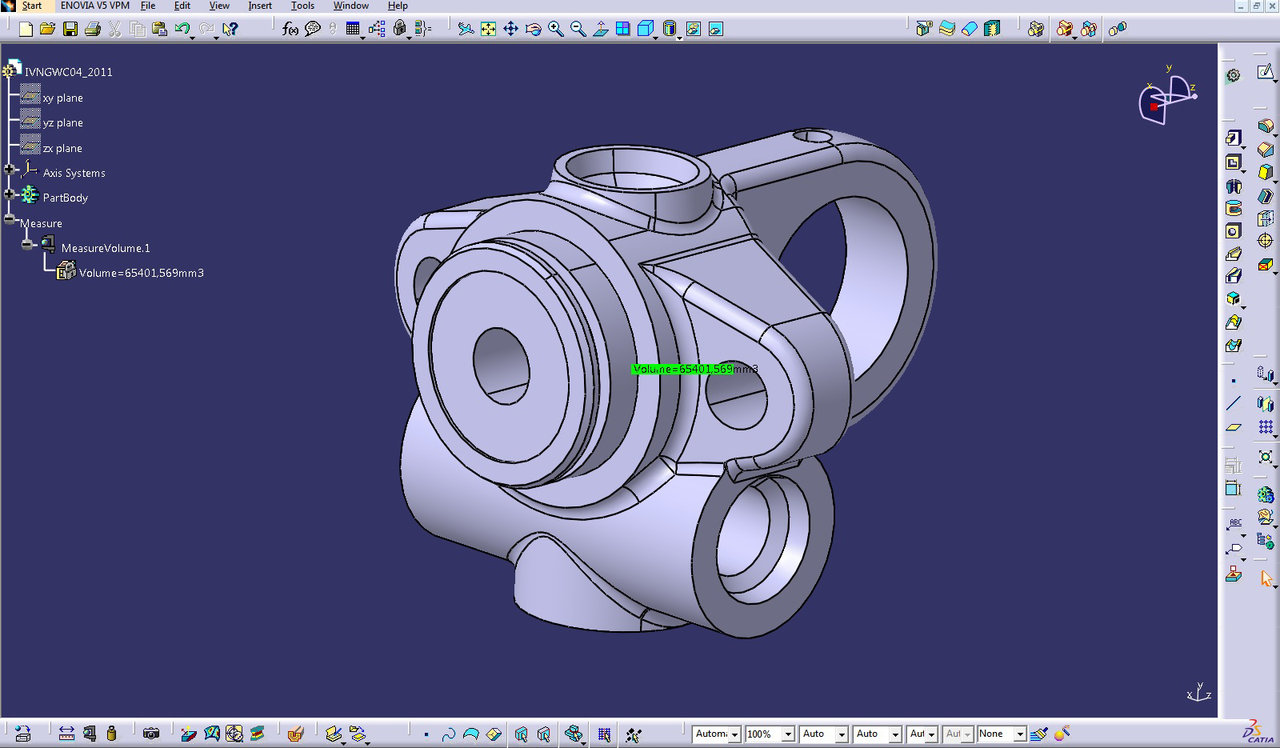Open the 100% transparency dropdown
The image size is (1280, 748).
pyautogui.click(x=787, y=734)
